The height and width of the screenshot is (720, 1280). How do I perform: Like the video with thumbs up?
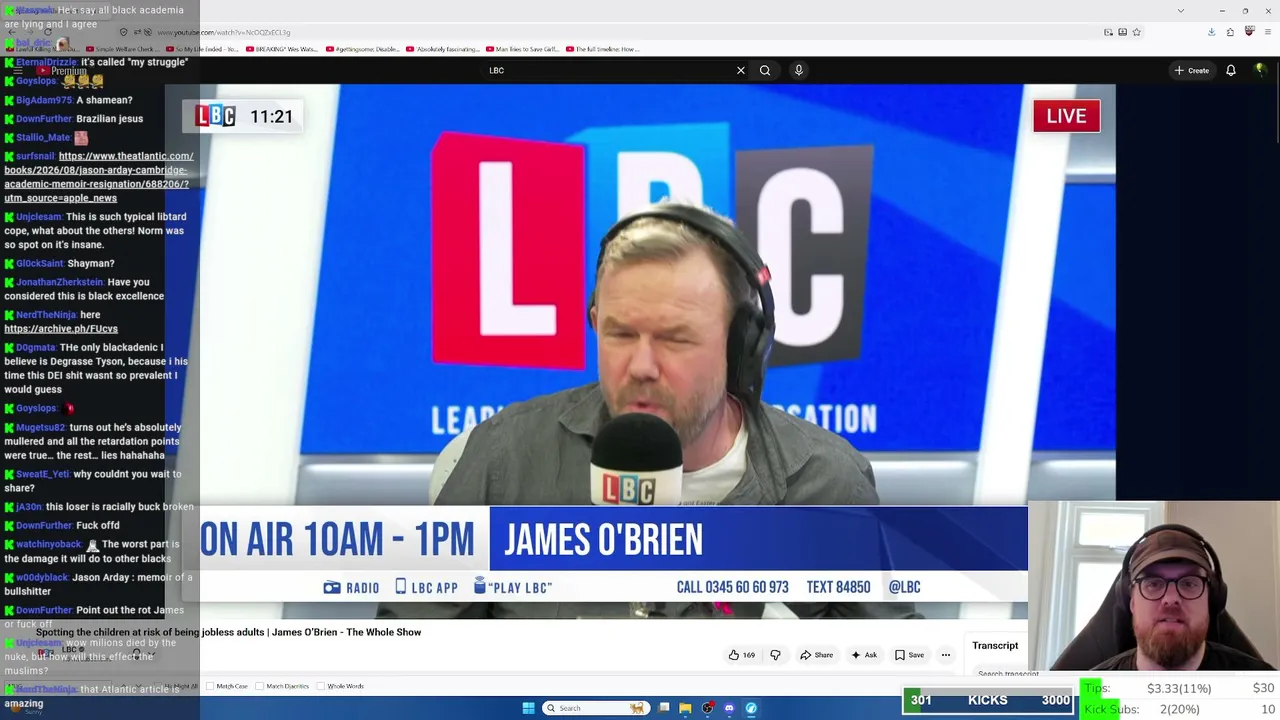741,655
